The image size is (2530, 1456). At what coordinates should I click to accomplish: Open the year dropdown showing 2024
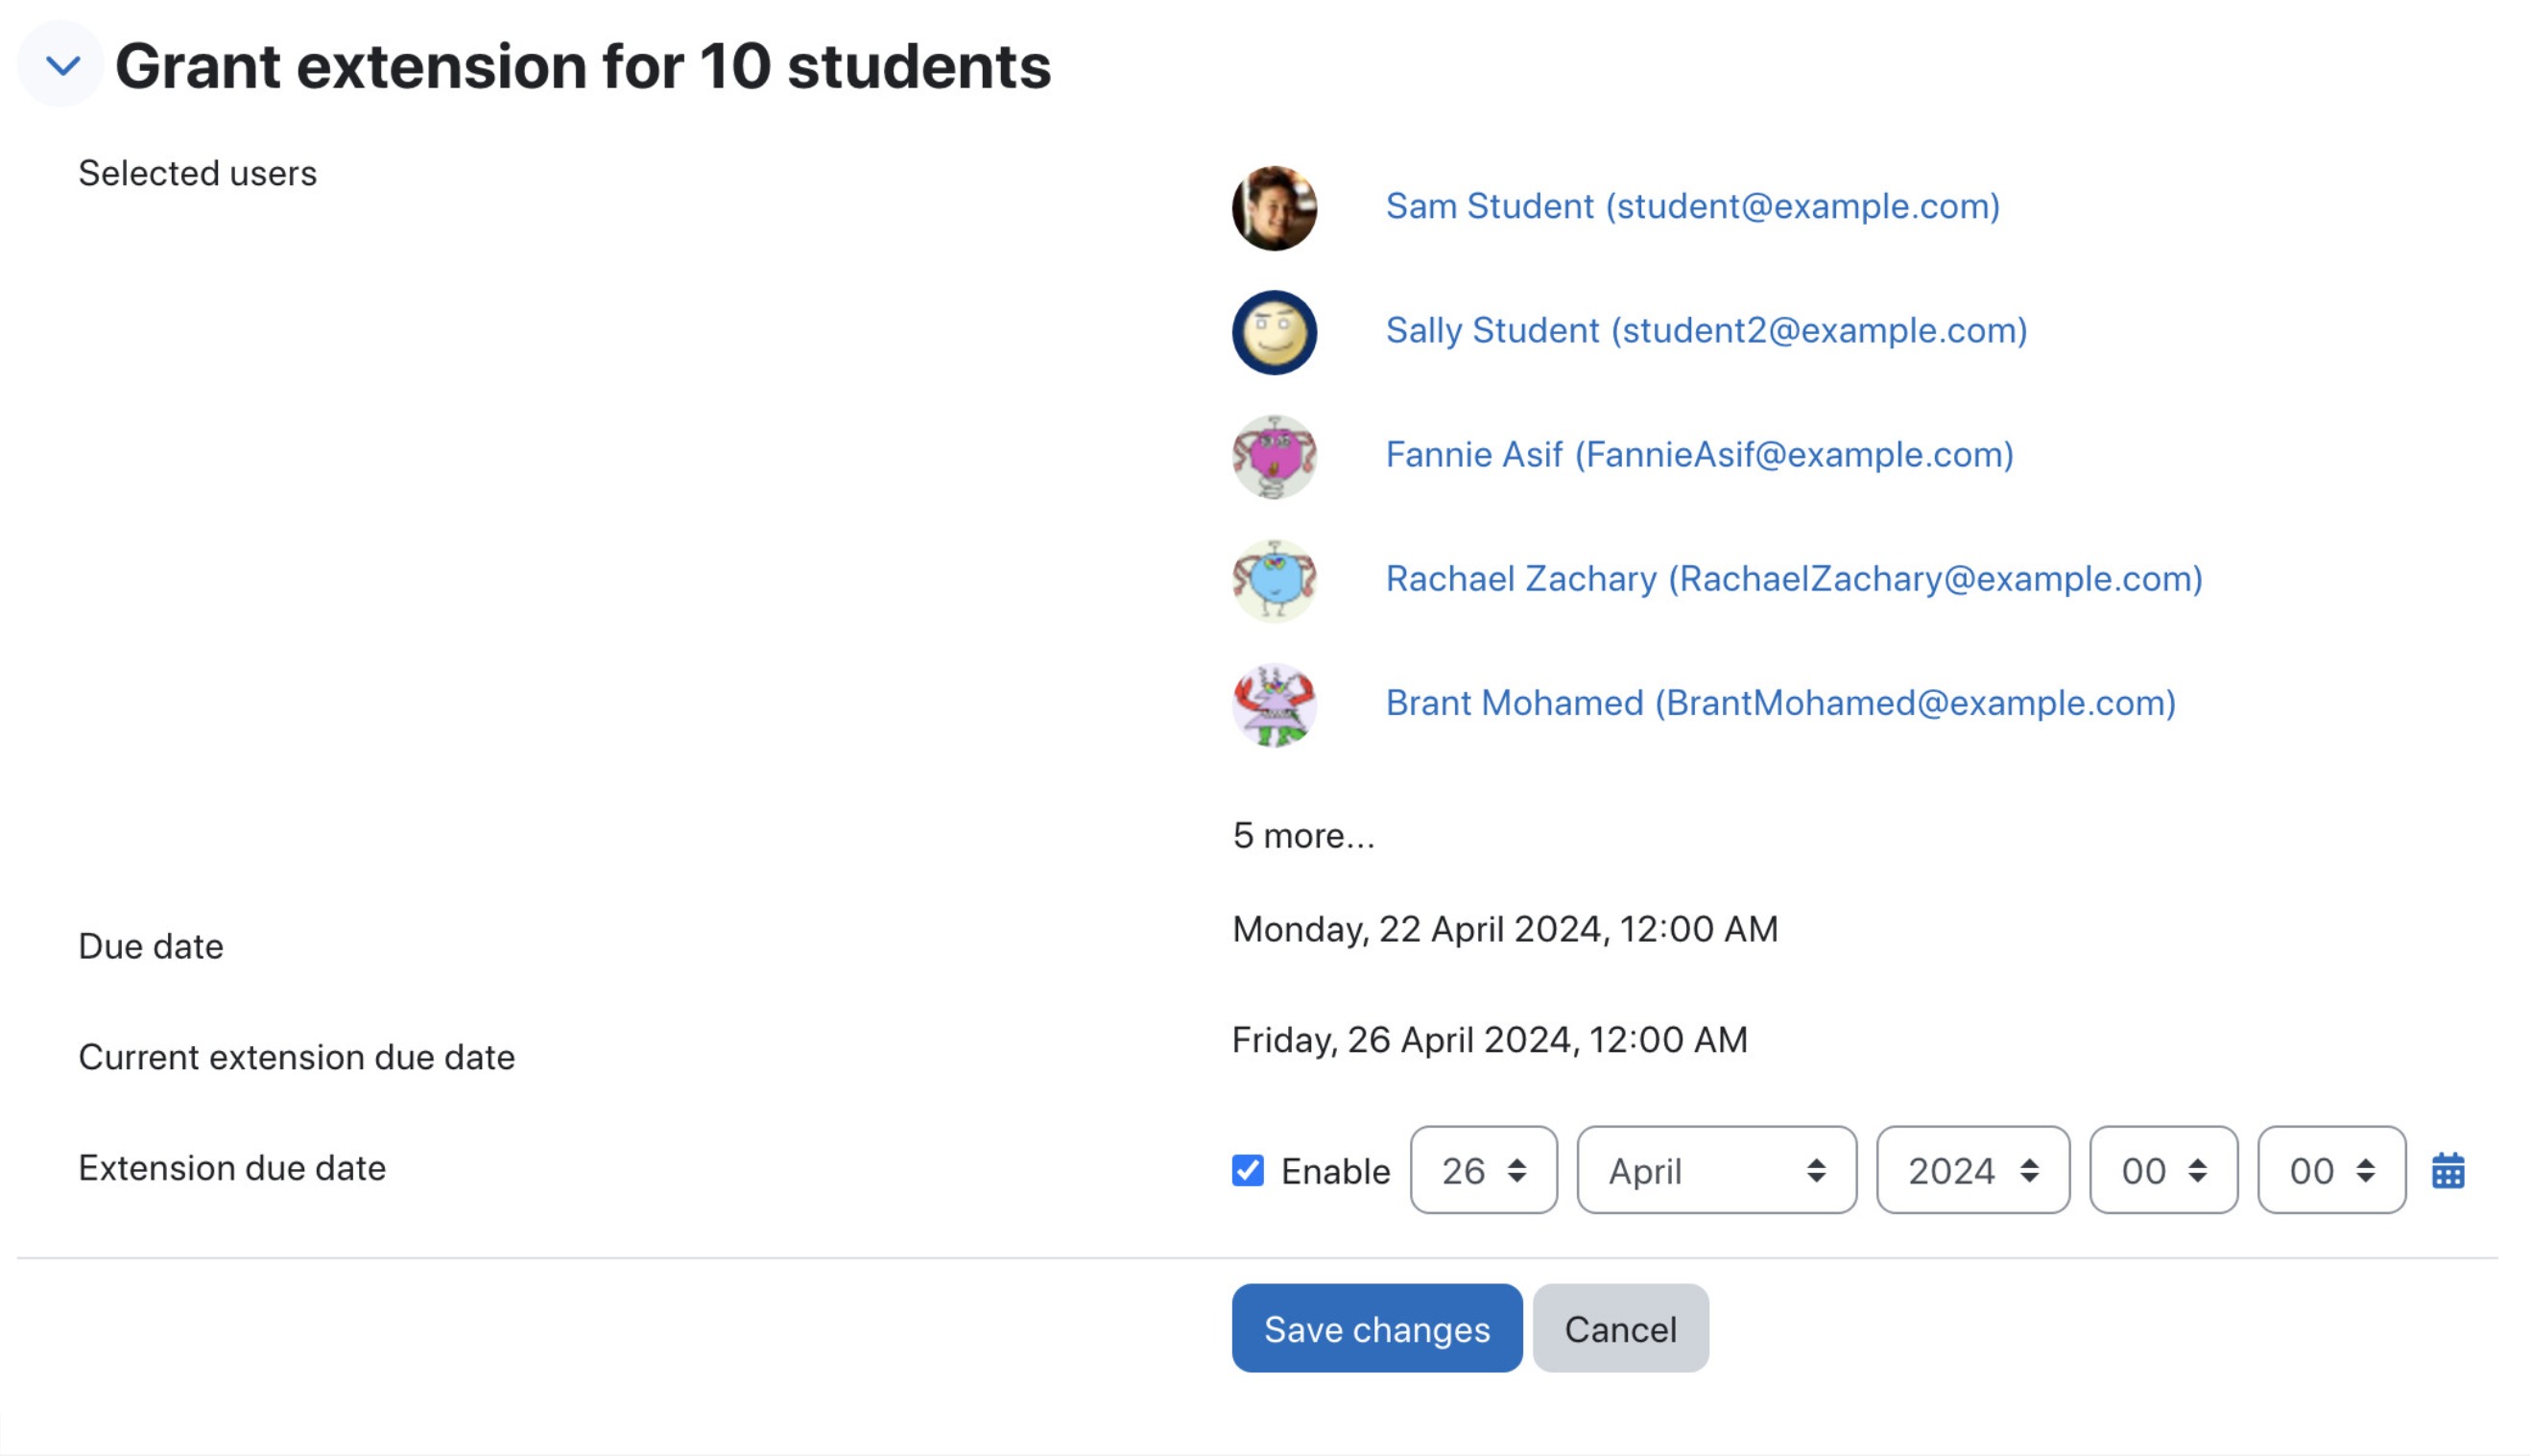click(x=1972, y=1170)
